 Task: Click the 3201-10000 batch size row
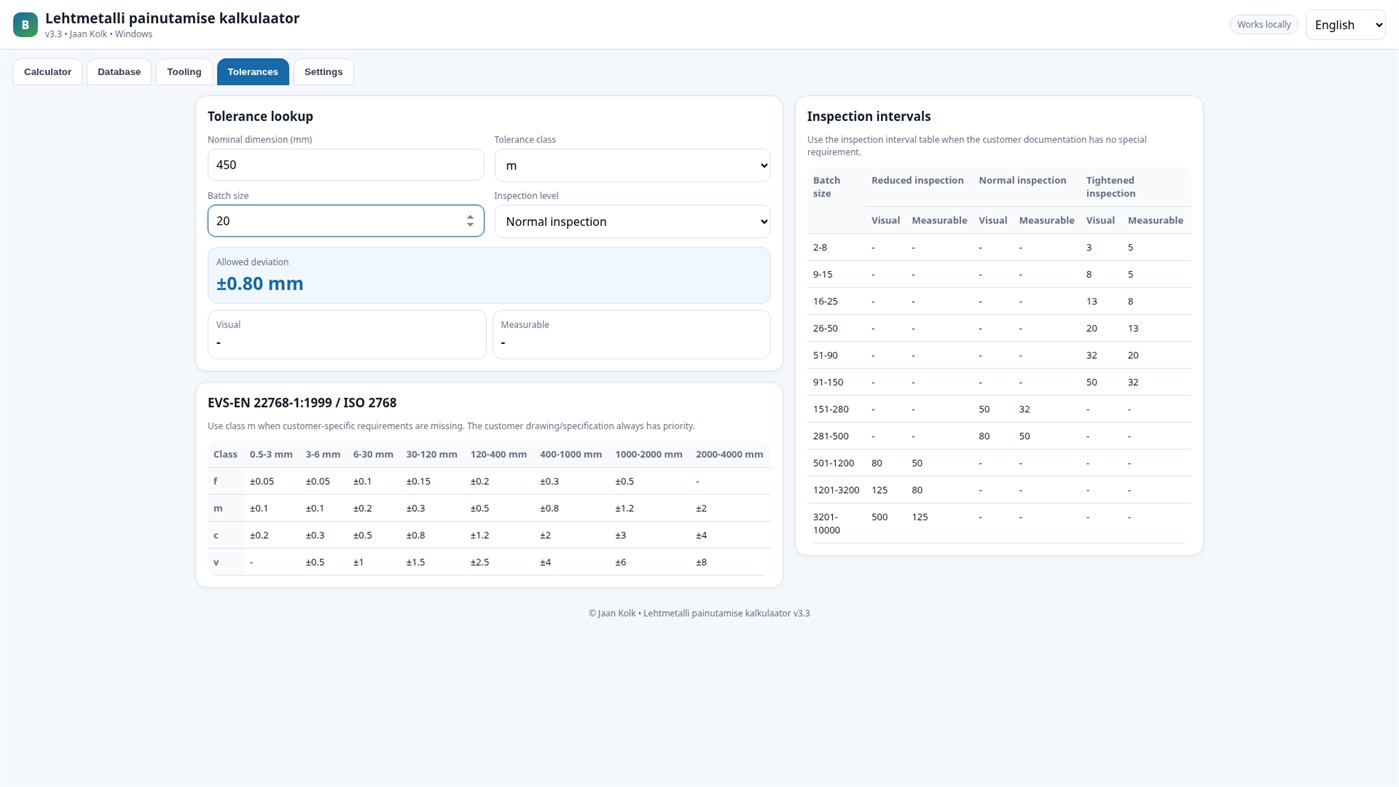pyautogui.click(x=999, y=523)
